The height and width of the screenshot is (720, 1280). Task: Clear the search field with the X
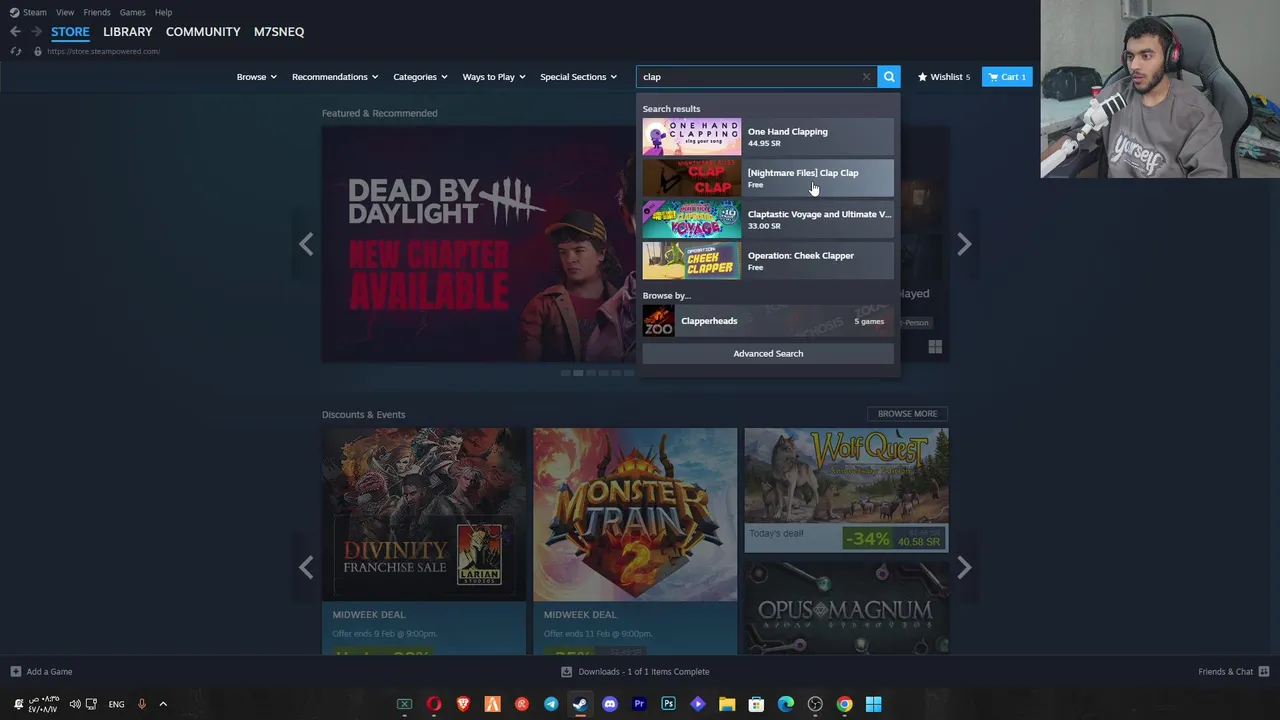point(866,77)
